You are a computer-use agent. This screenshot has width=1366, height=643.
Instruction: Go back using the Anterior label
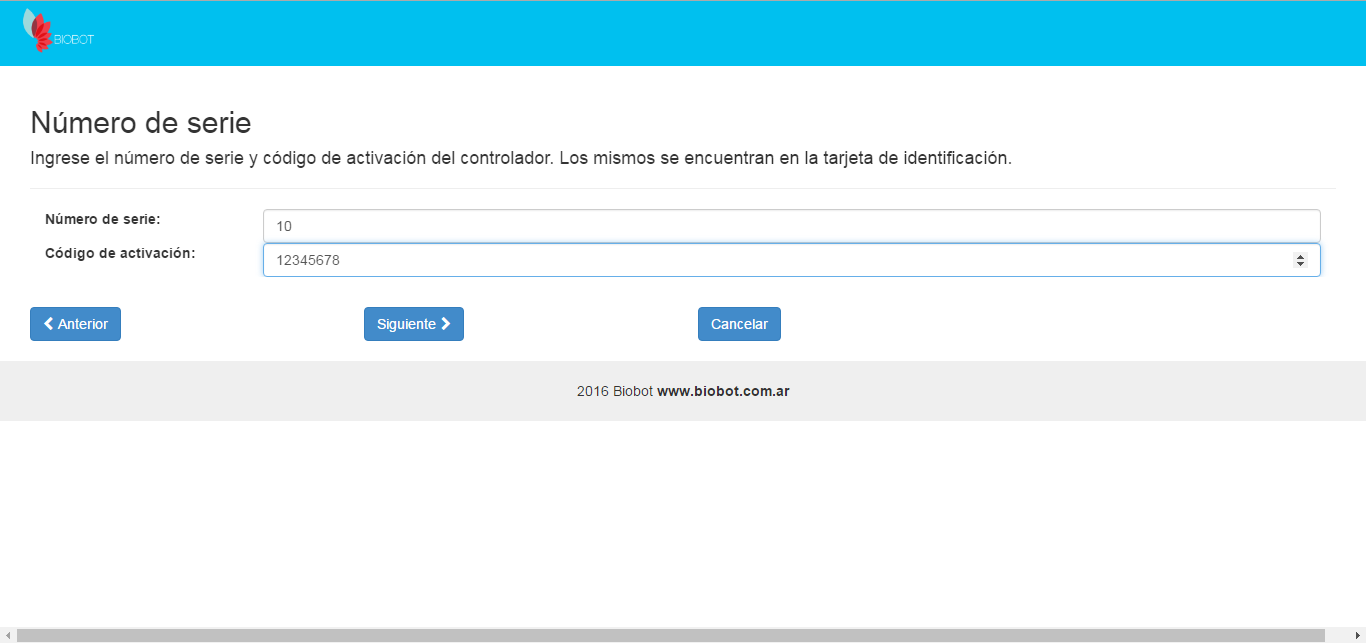click(83, 324)
